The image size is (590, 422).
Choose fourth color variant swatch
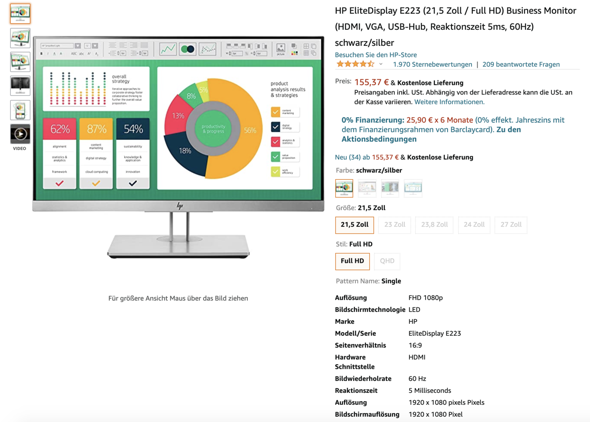coord(413,188)
